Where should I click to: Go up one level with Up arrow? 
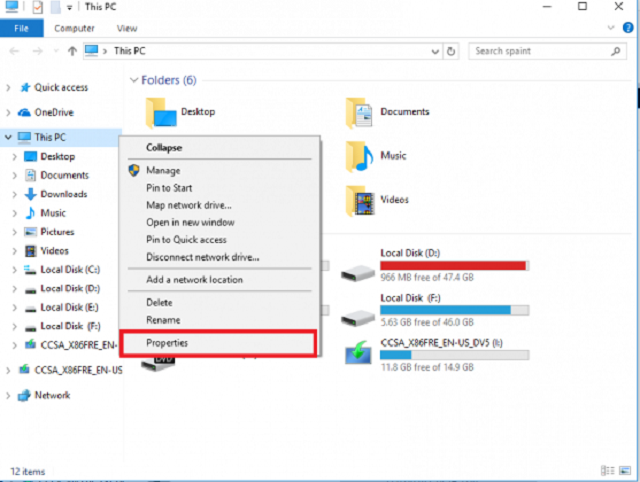click(x=72, y=51)
